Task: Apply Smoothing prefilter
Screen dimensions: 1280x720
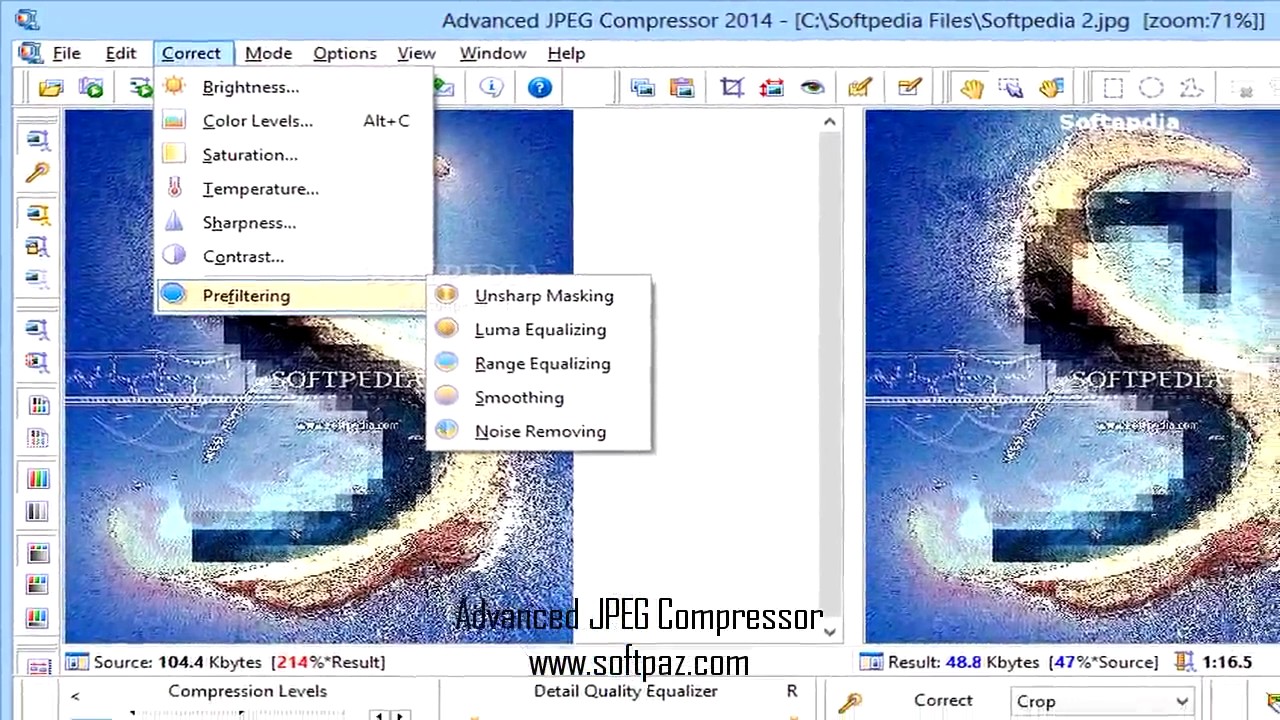Action: point(539,398)
